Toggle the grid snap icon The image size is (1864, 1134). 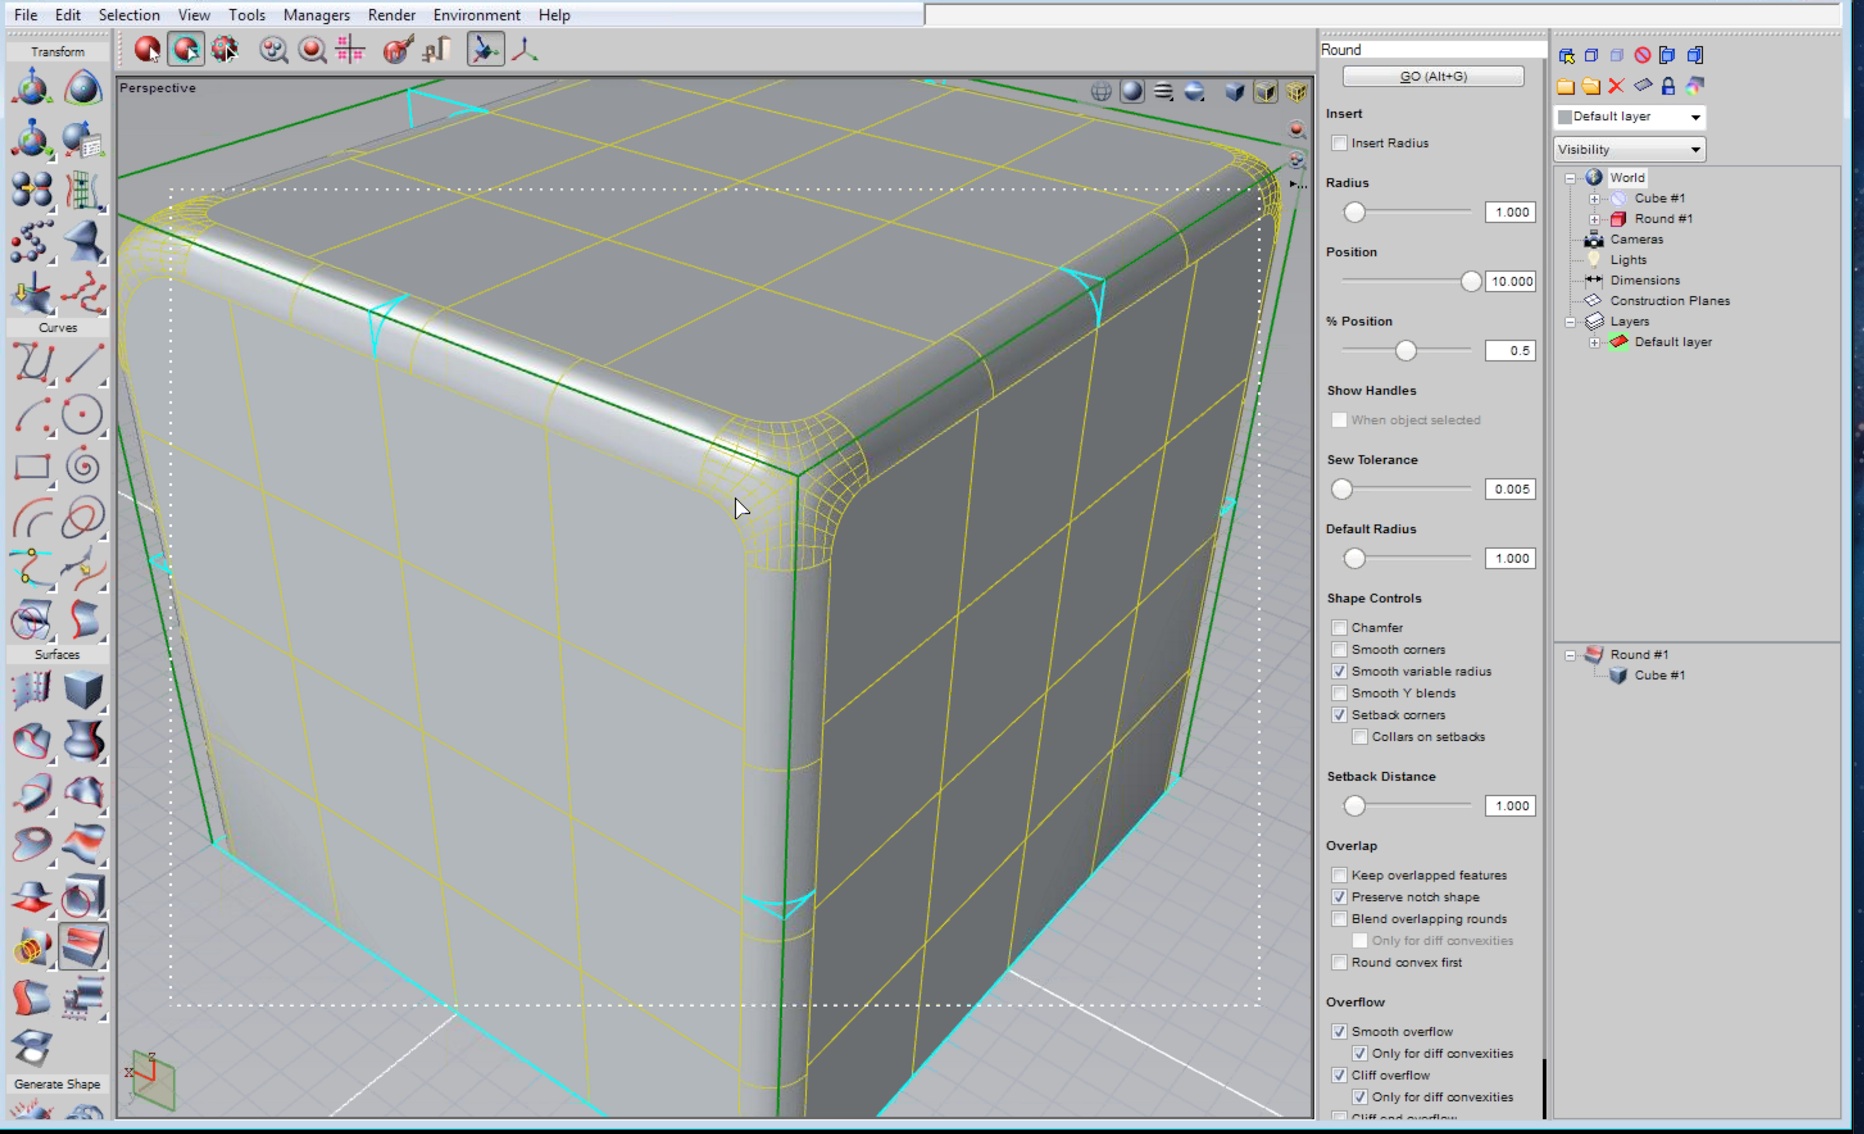pyautogui.click(x=350, y=49)
